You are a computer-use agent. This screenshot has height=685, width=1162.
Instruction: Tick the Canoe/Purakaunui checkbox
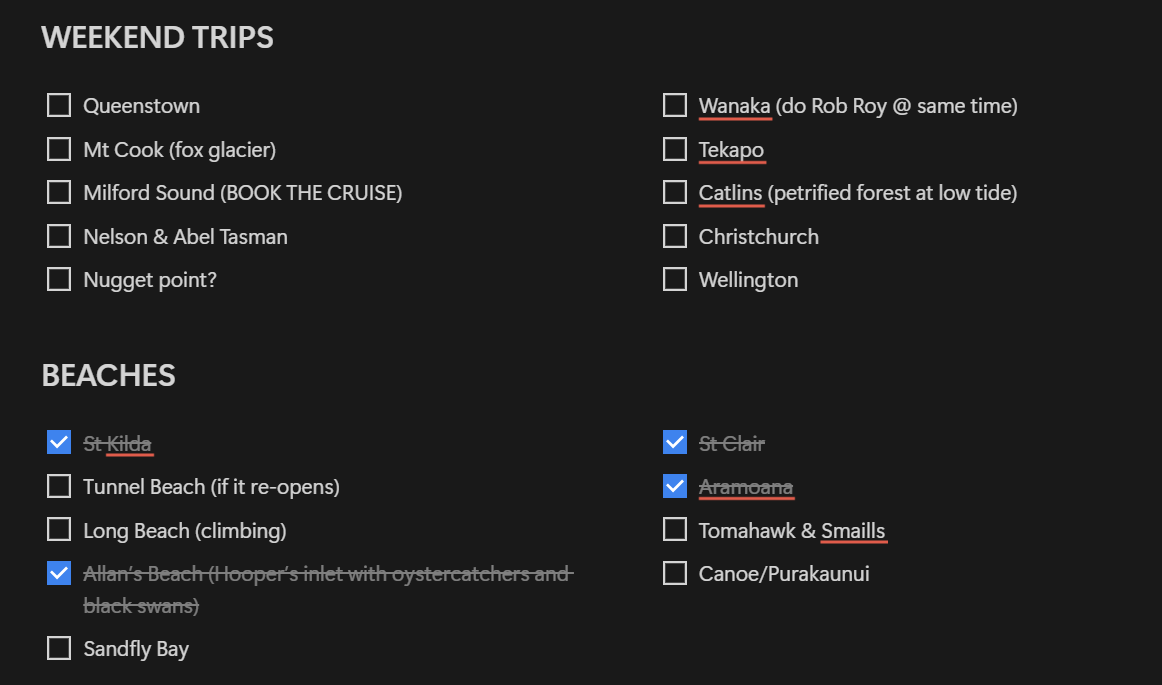(x=675, y=573)
